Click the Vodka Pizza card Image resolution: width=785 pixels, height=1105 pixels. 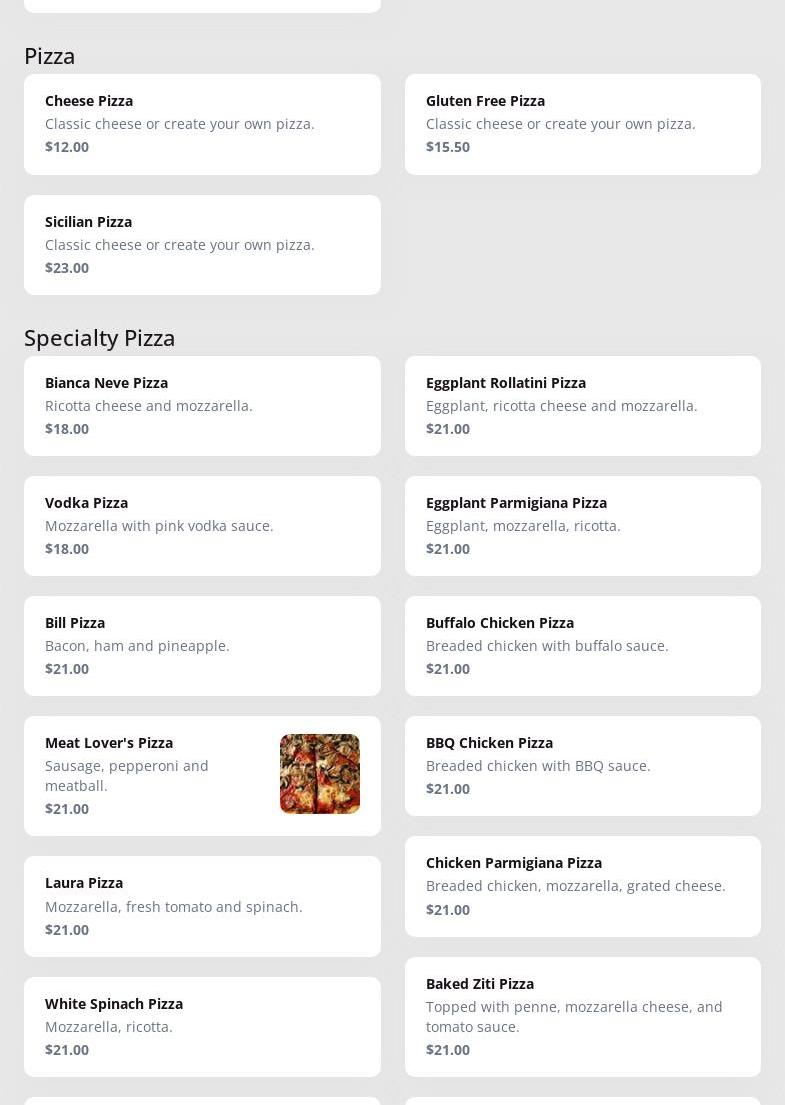pos(202,526)
